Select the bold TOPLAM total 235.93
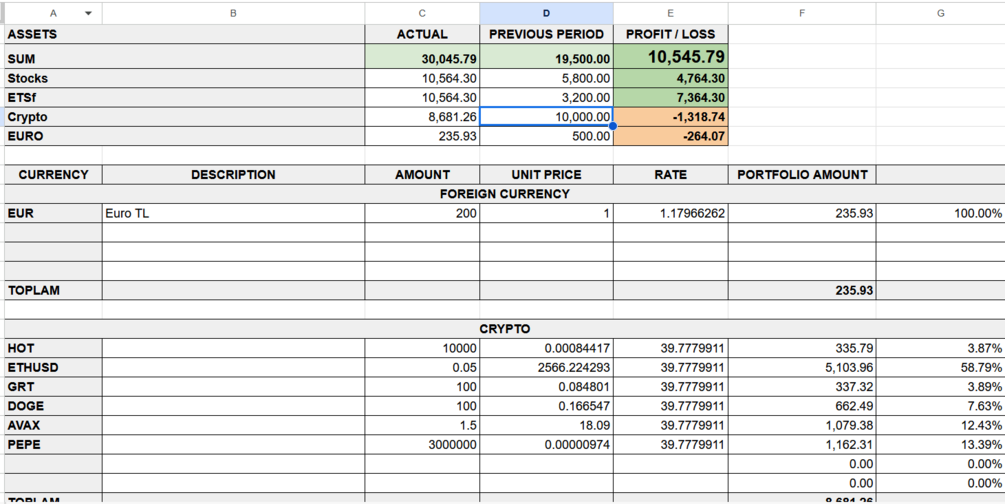Viewport: 1005px width, 504px height. pyautogui.click(x=802, y=290)
